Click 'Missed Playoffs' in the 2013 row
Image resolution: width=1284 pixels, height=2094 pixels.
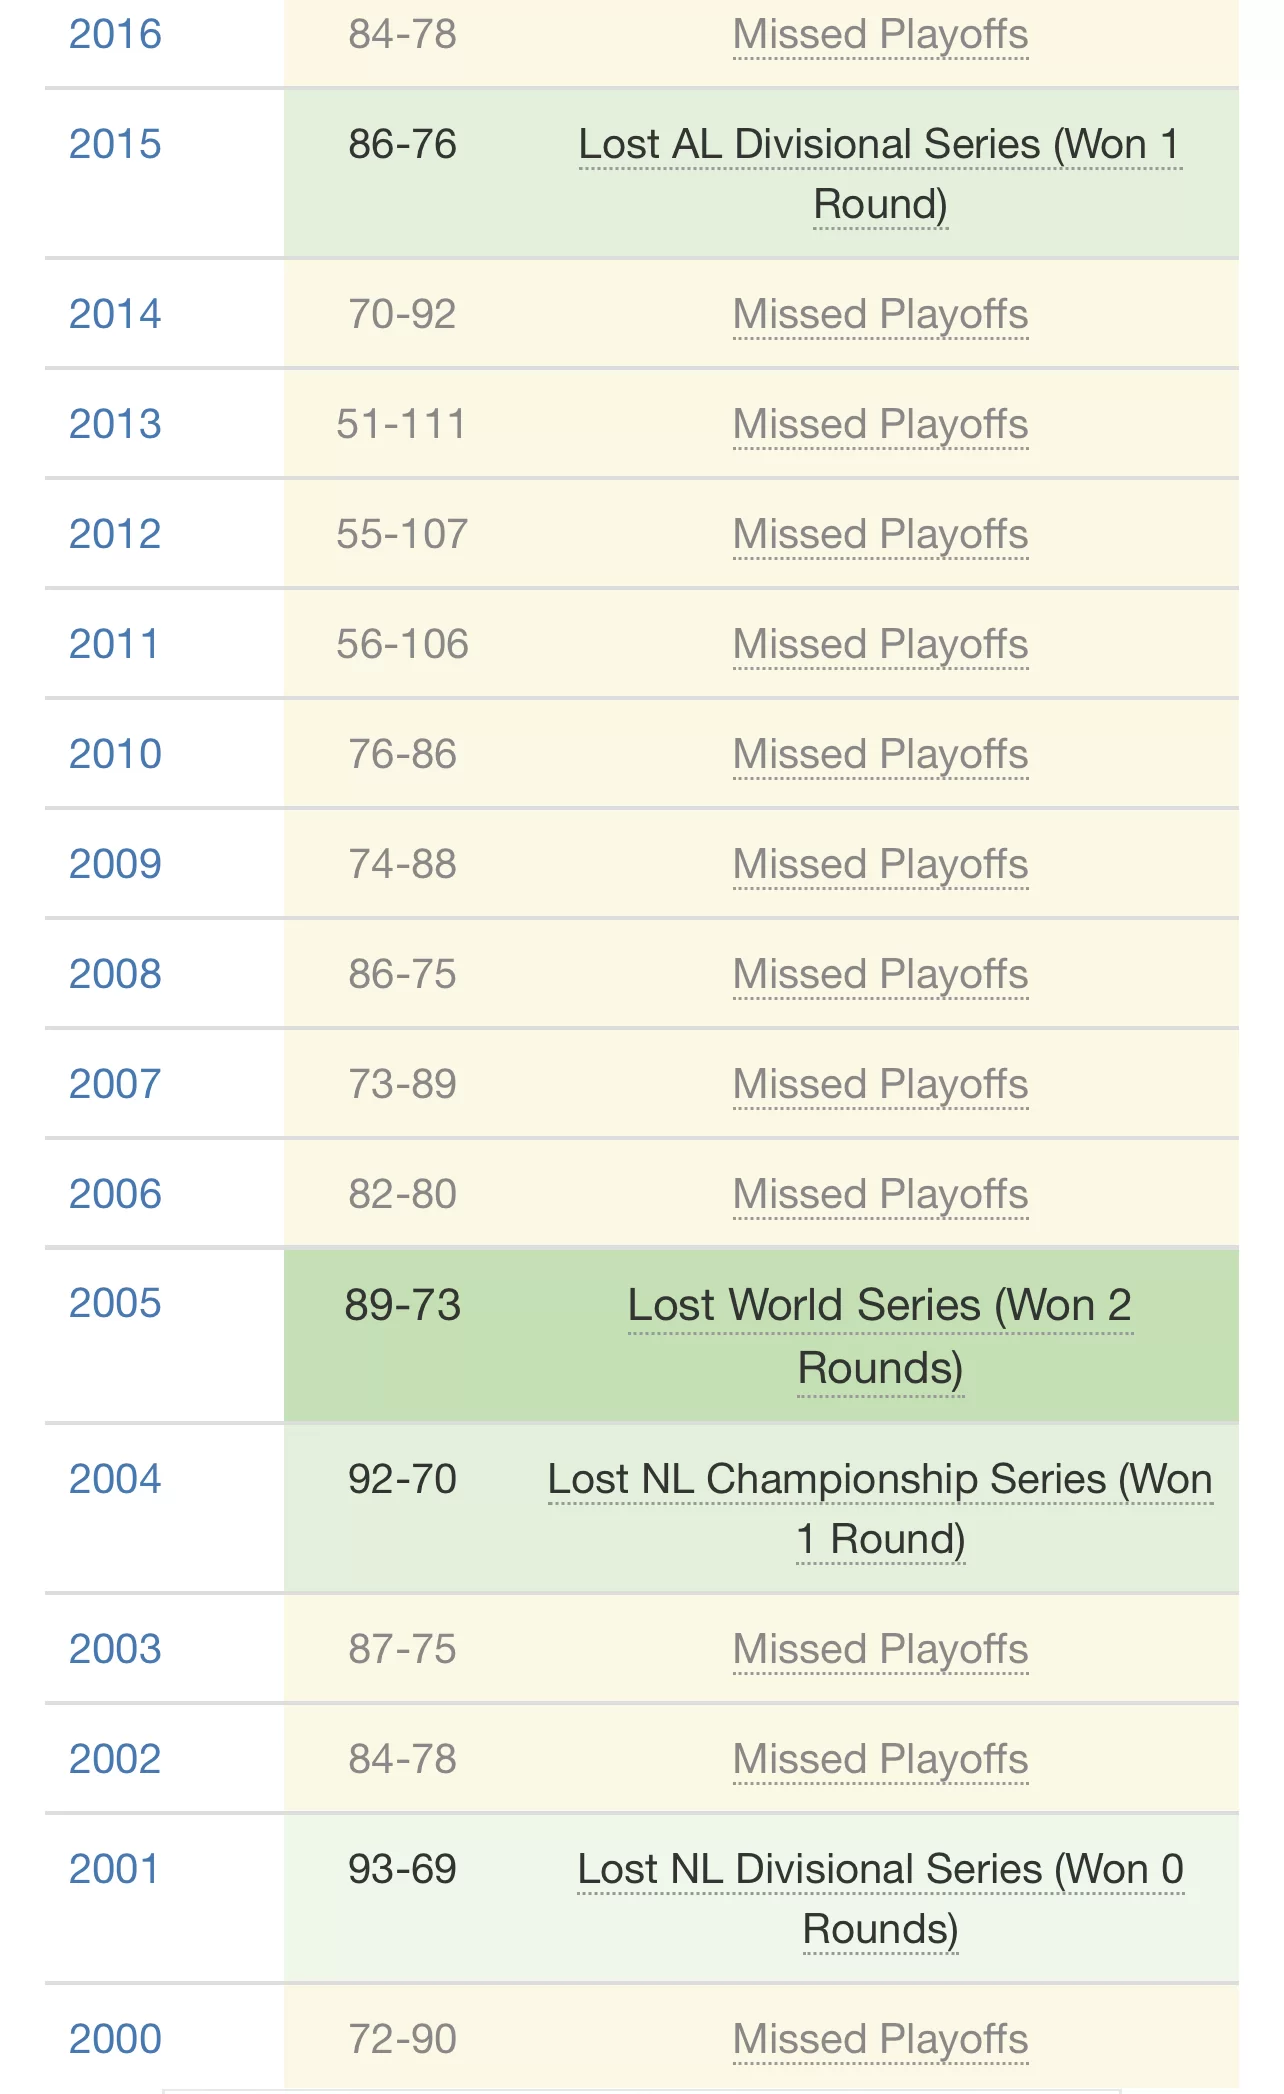(x=880, y=424)
